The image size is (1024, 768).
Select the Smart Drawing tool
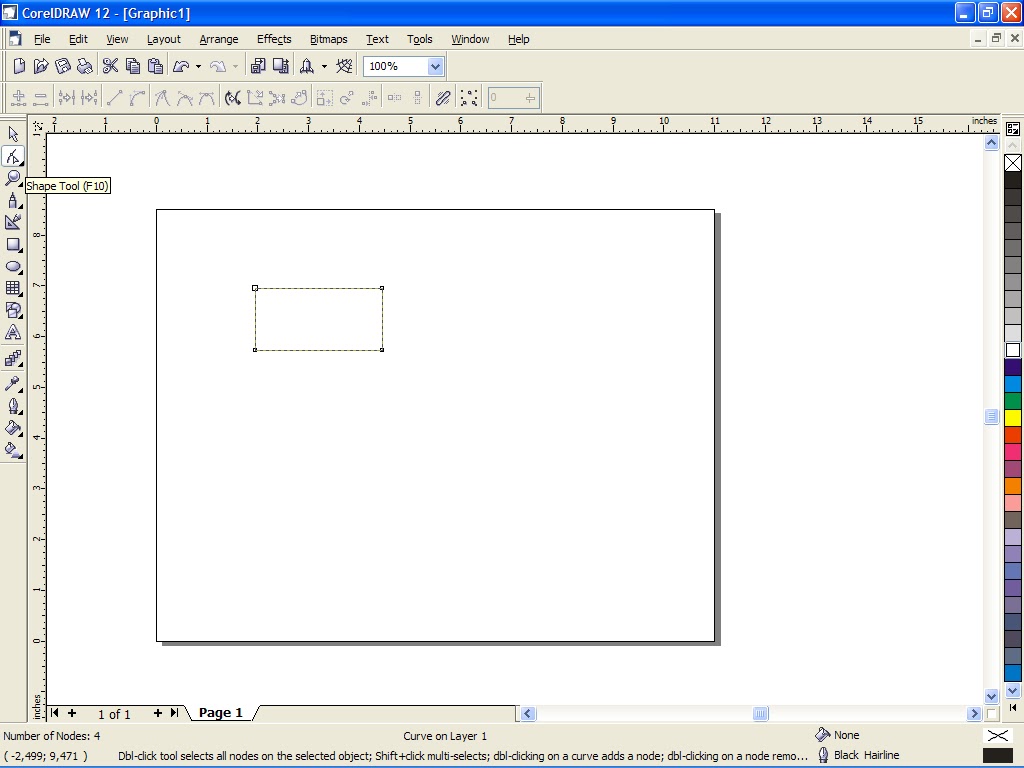13,222
